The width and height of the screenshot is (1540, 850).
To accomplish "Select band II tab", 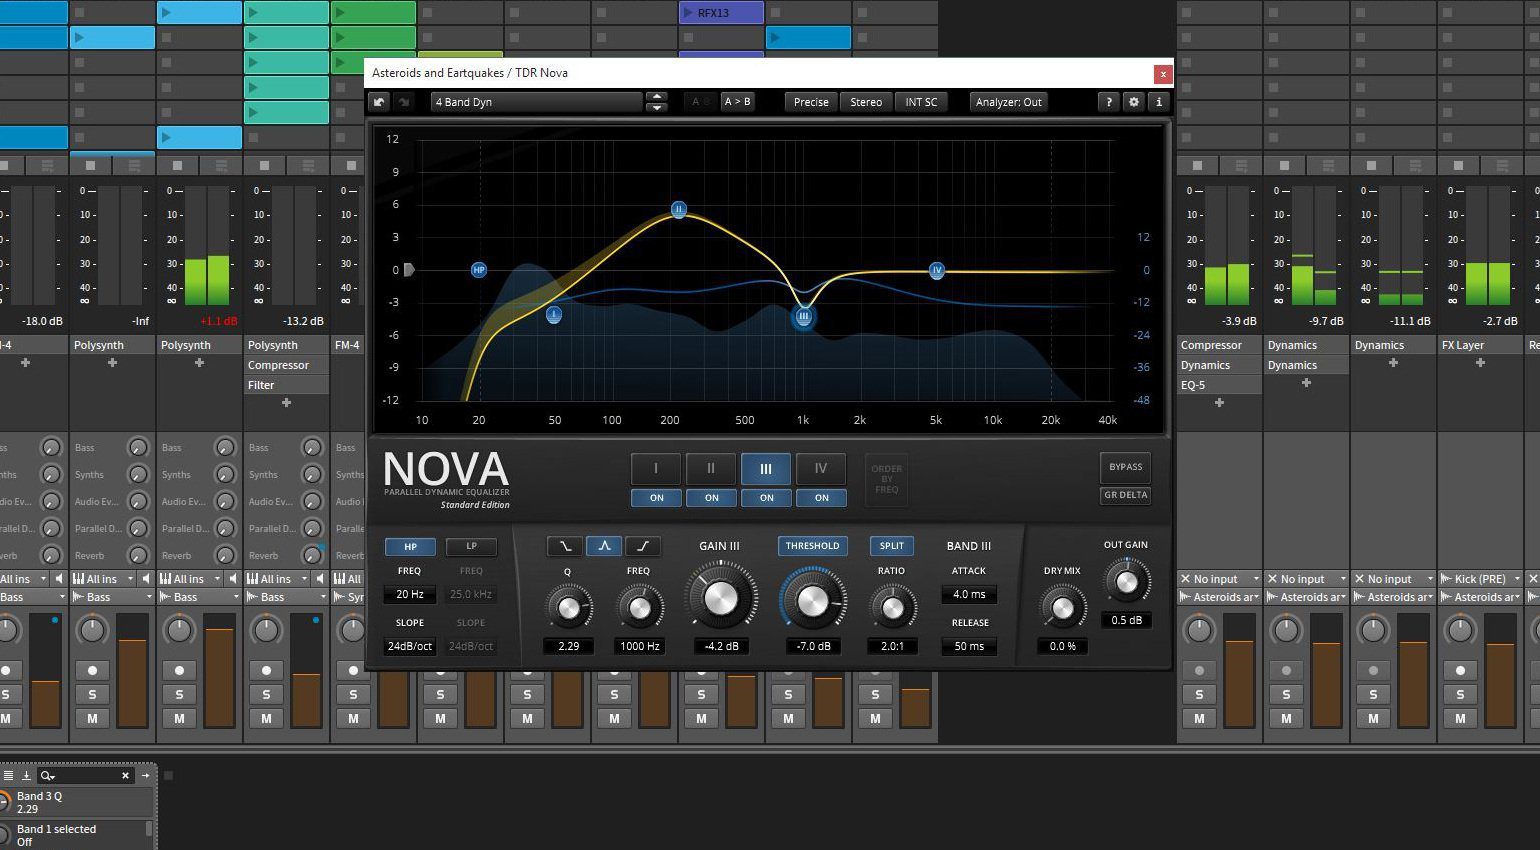I will pos(712,469).
